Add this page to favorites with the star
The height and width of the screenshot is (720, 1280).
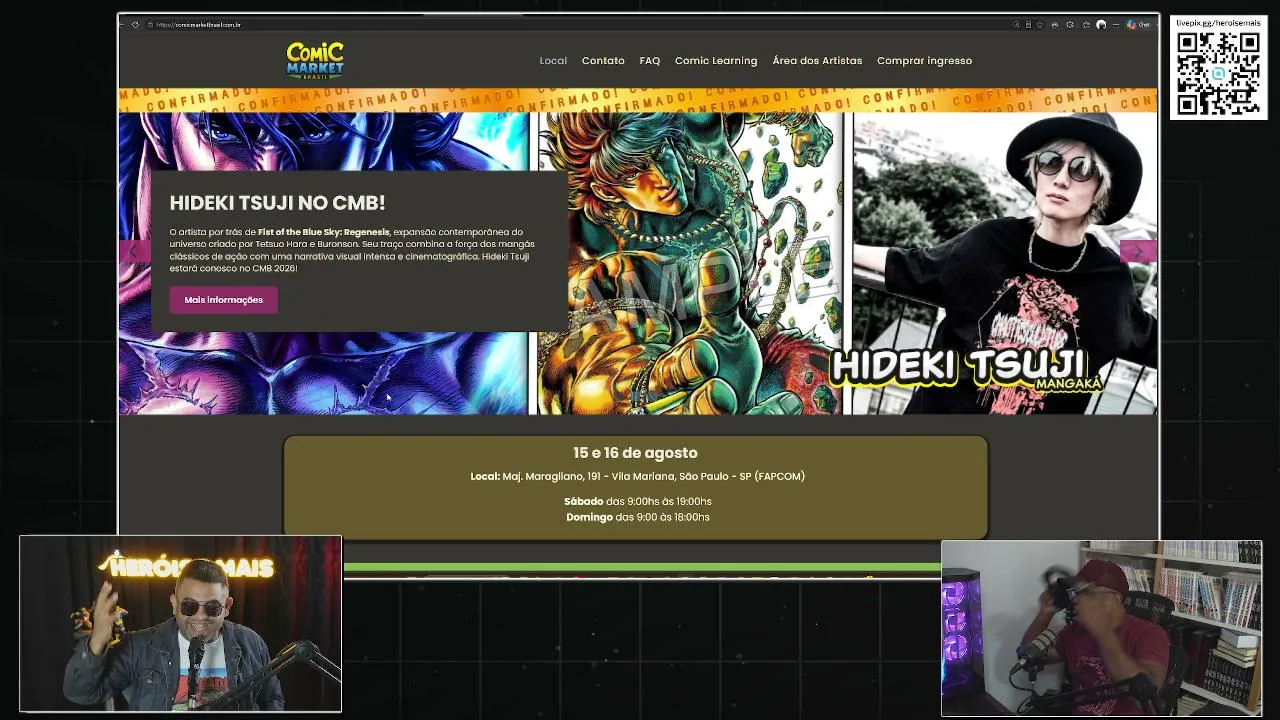[x=1040, y=24]
